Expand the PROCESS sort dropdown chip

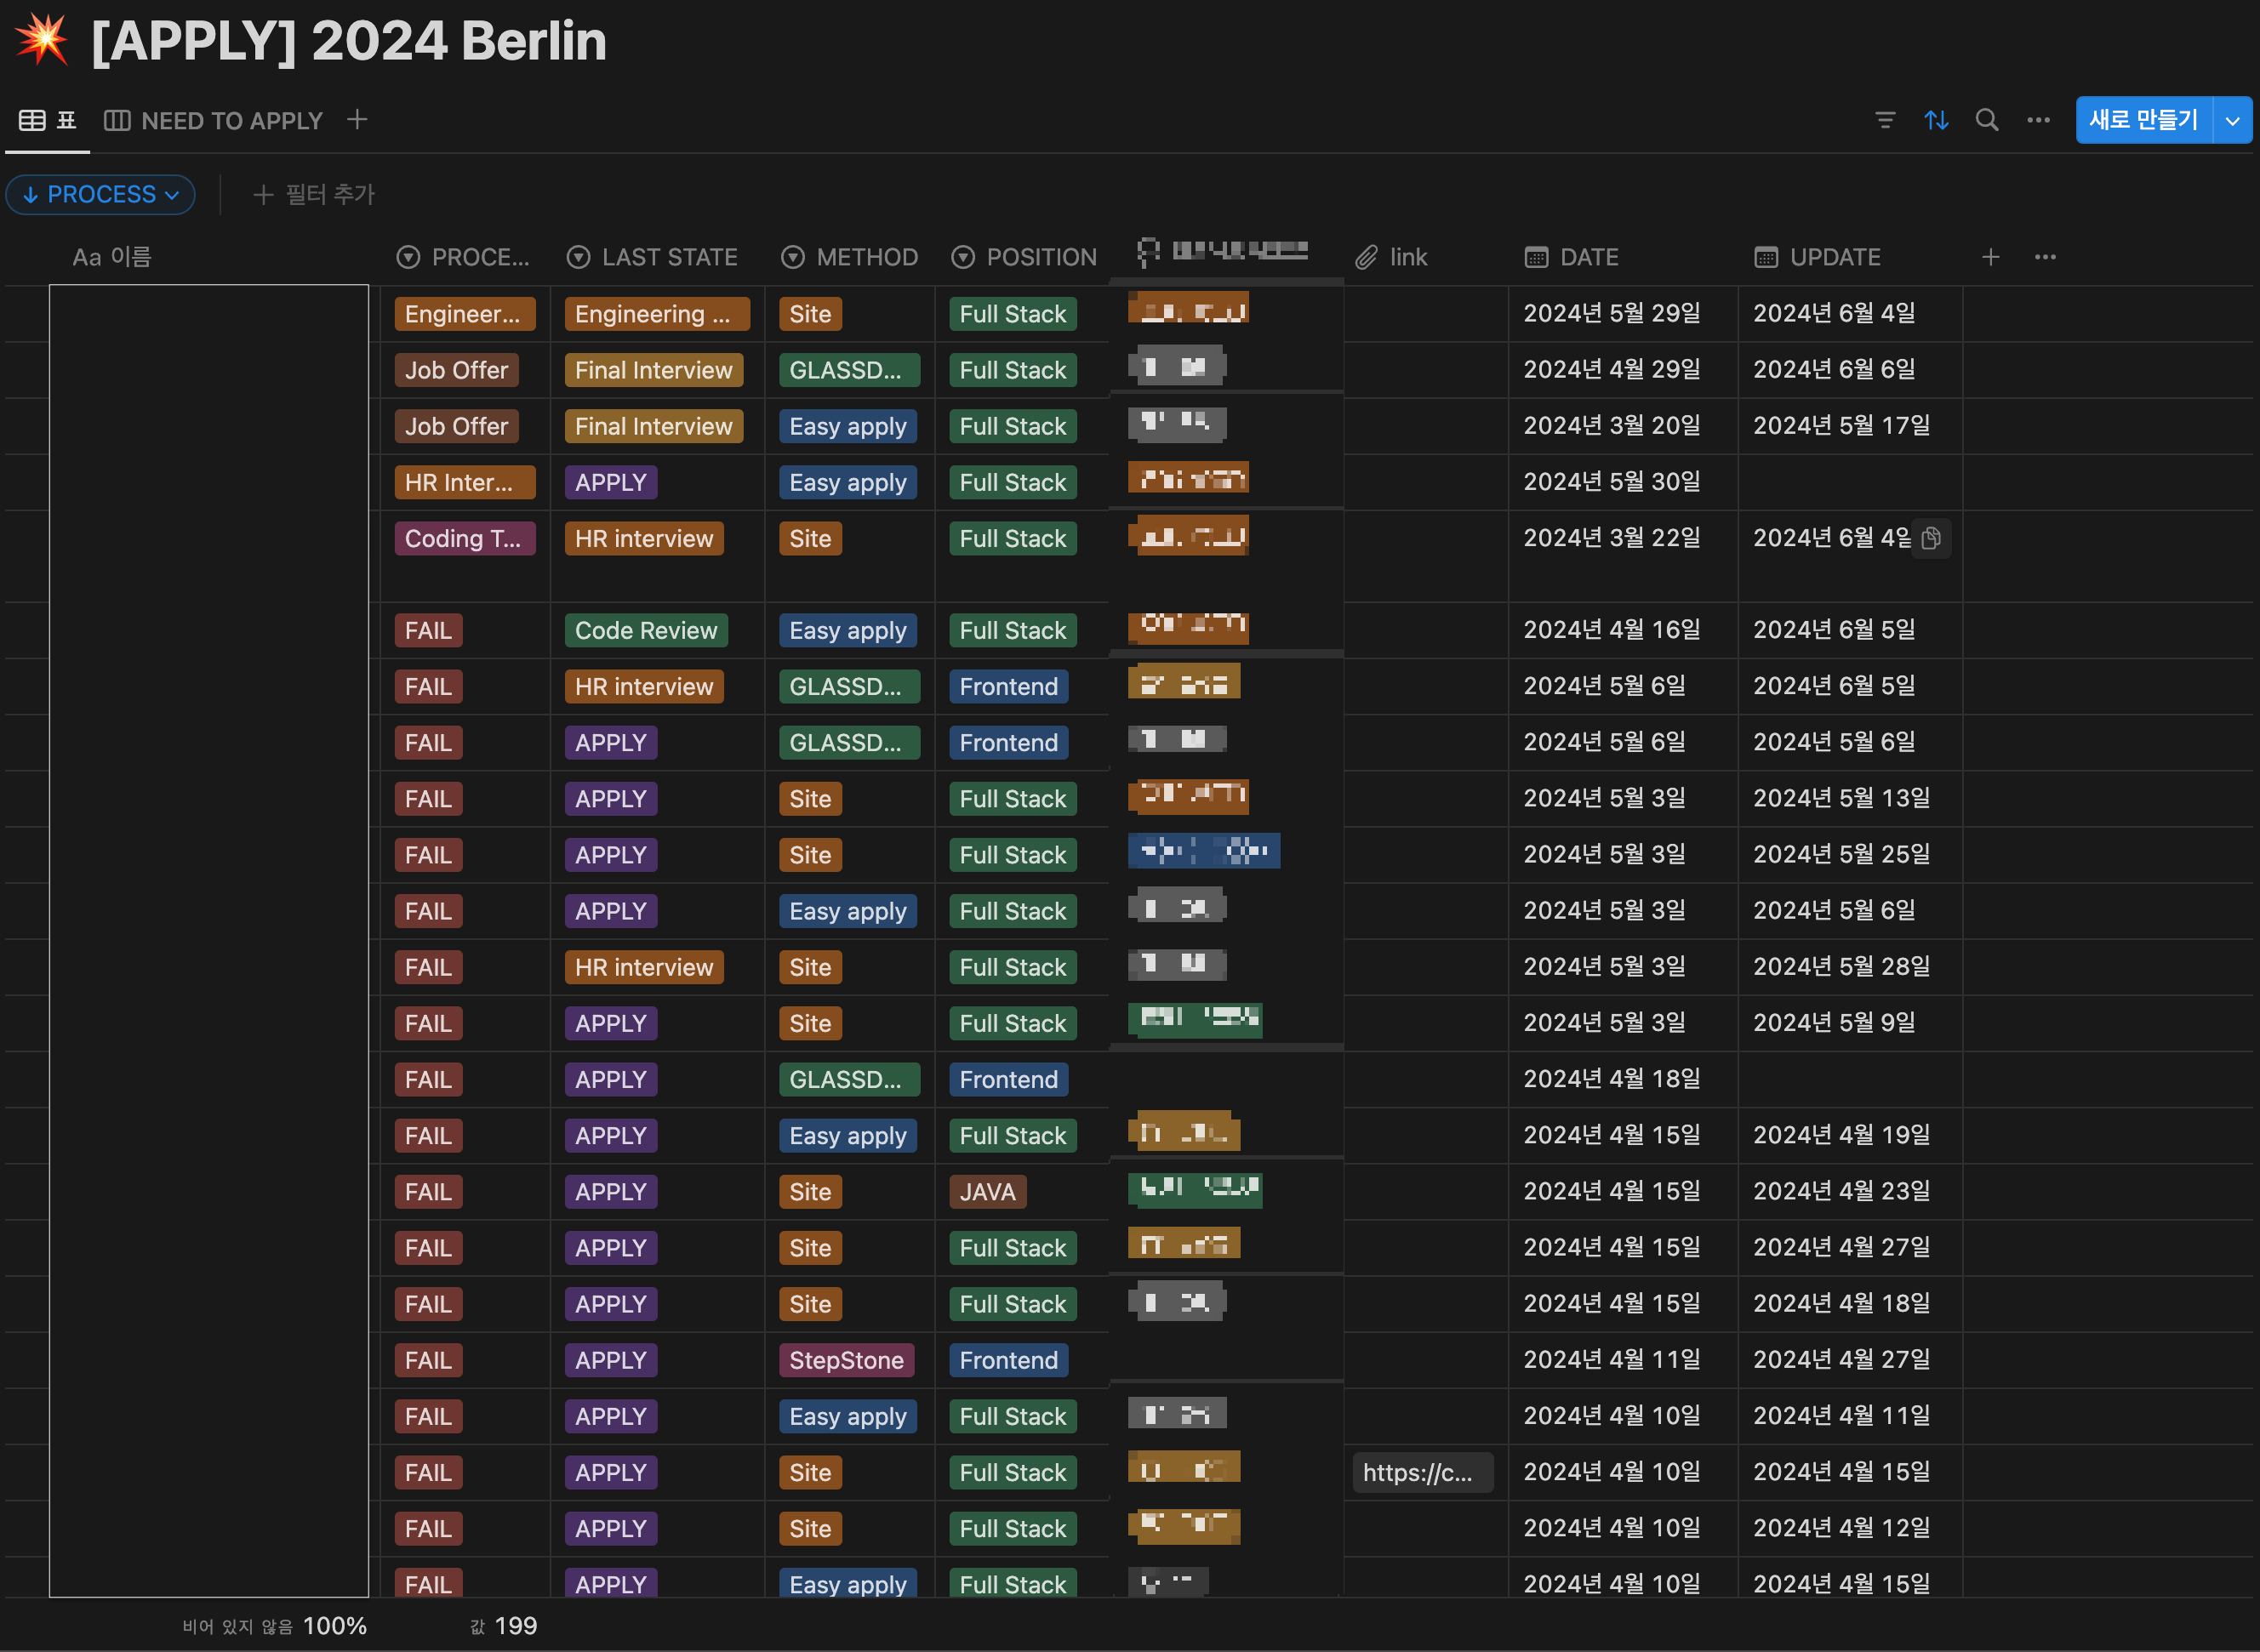click(100, 194)
